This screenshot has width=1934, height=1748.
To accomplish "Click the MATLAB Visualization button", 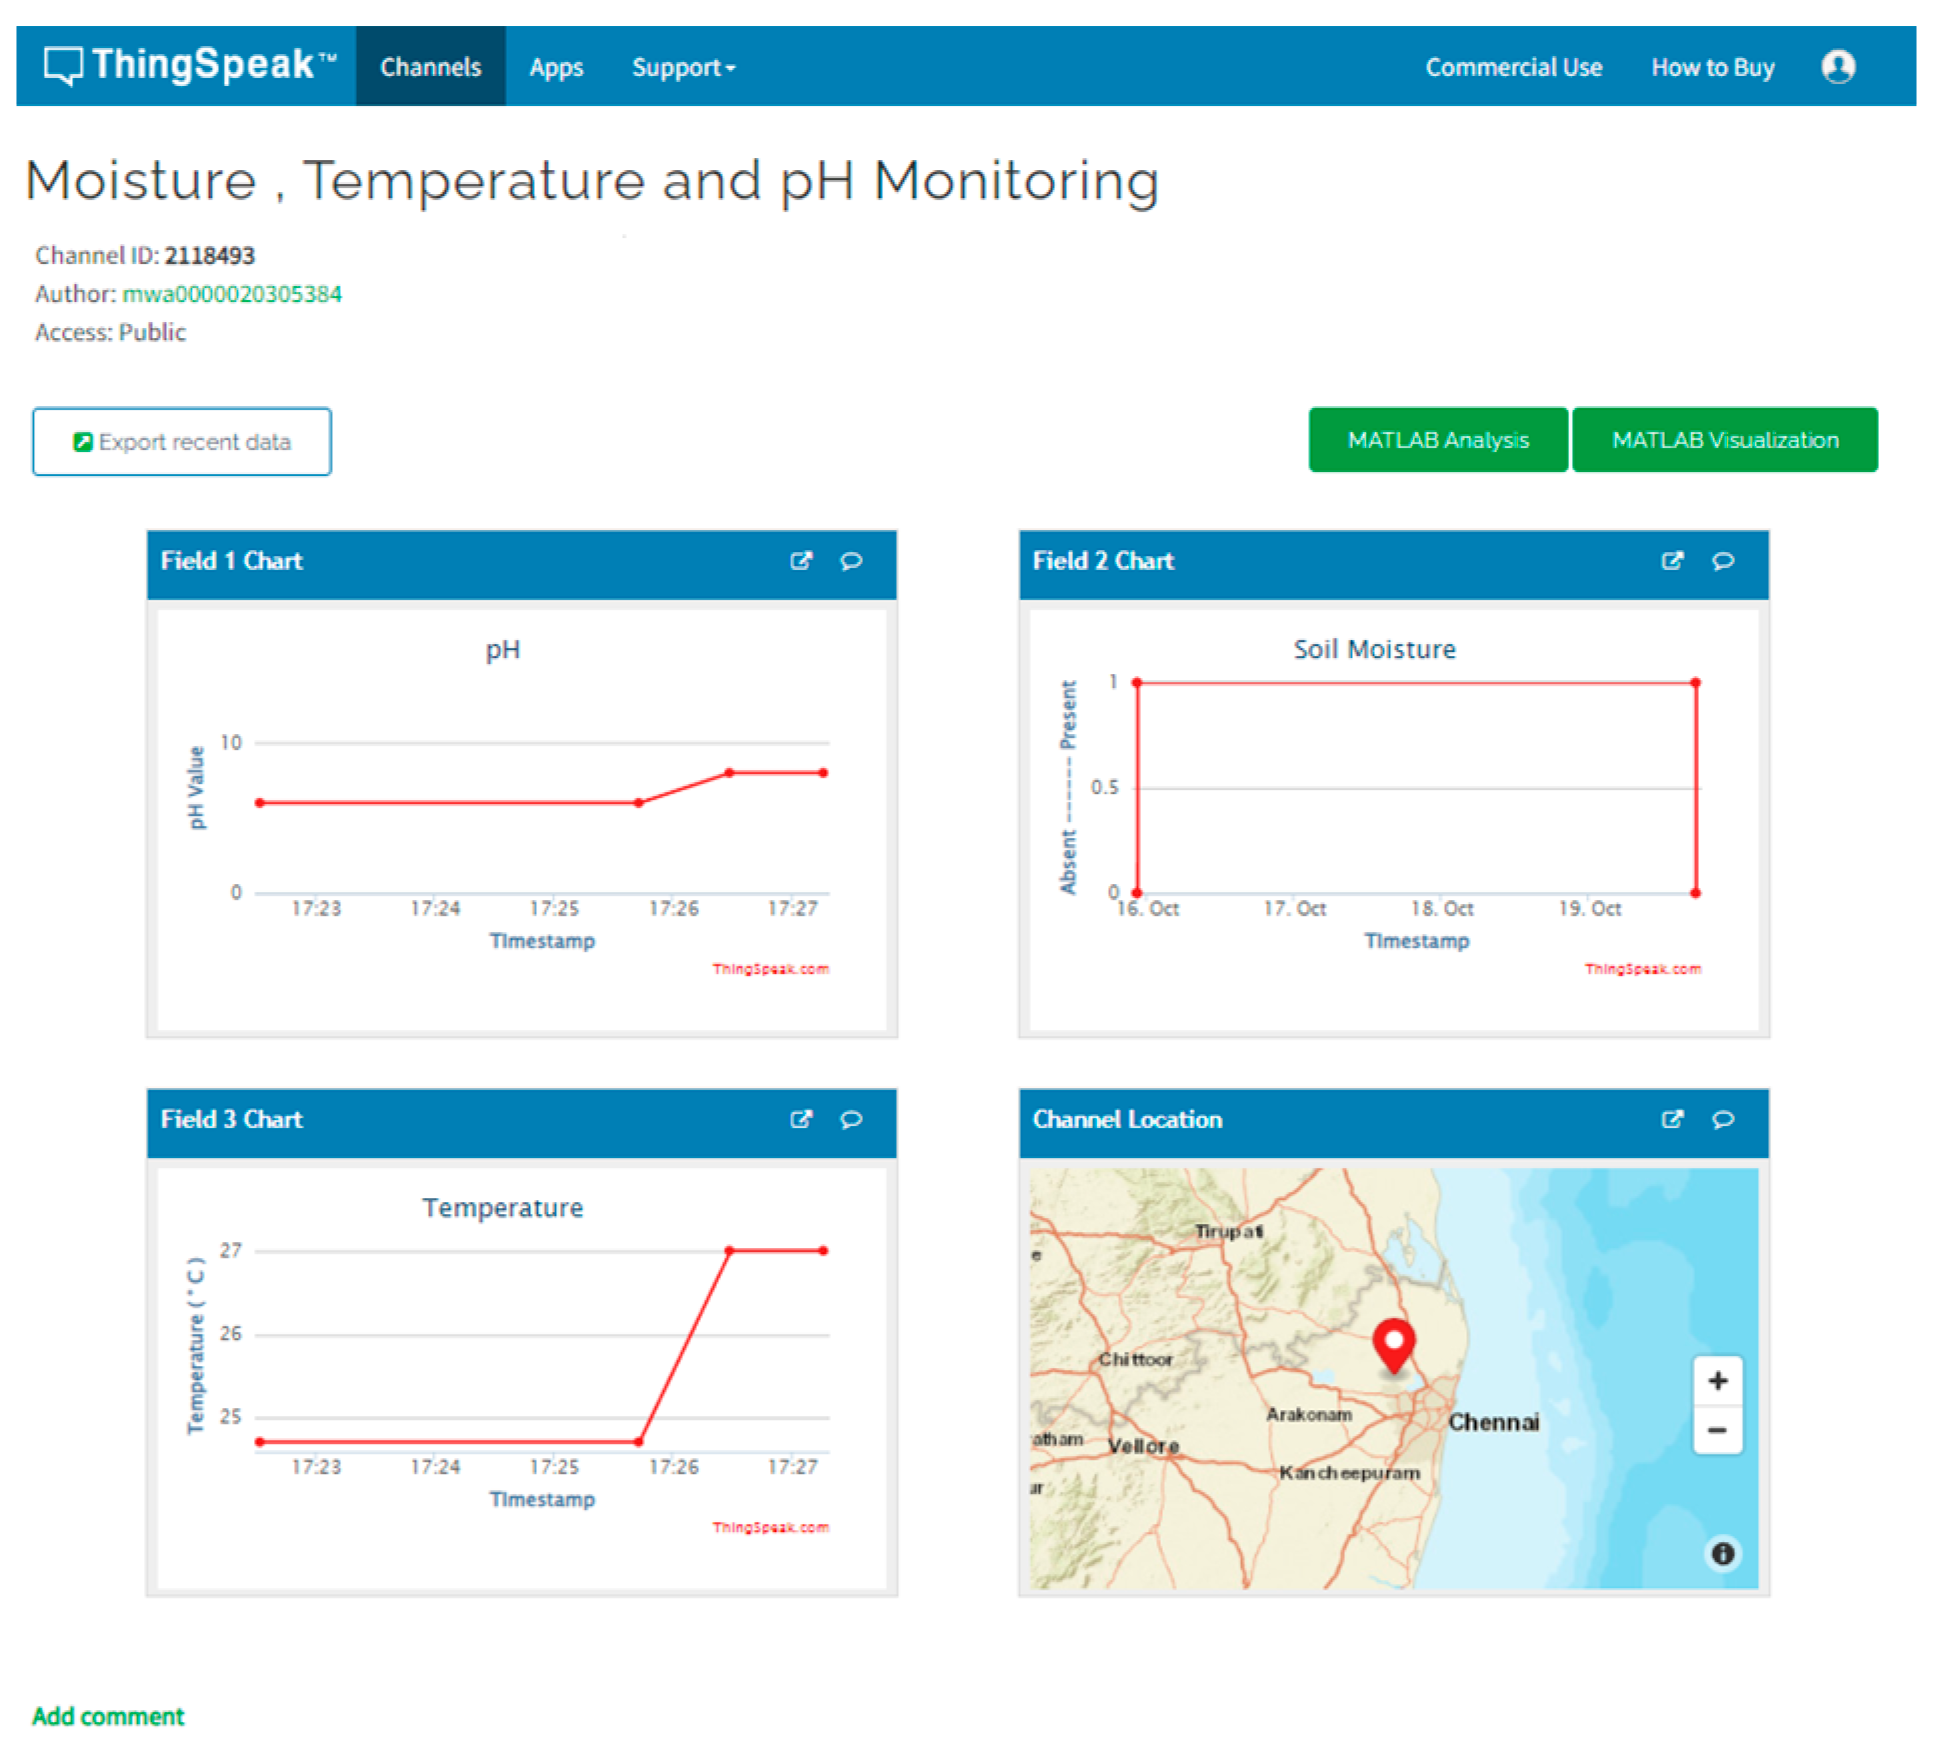I will click(x=1724, y=440).
